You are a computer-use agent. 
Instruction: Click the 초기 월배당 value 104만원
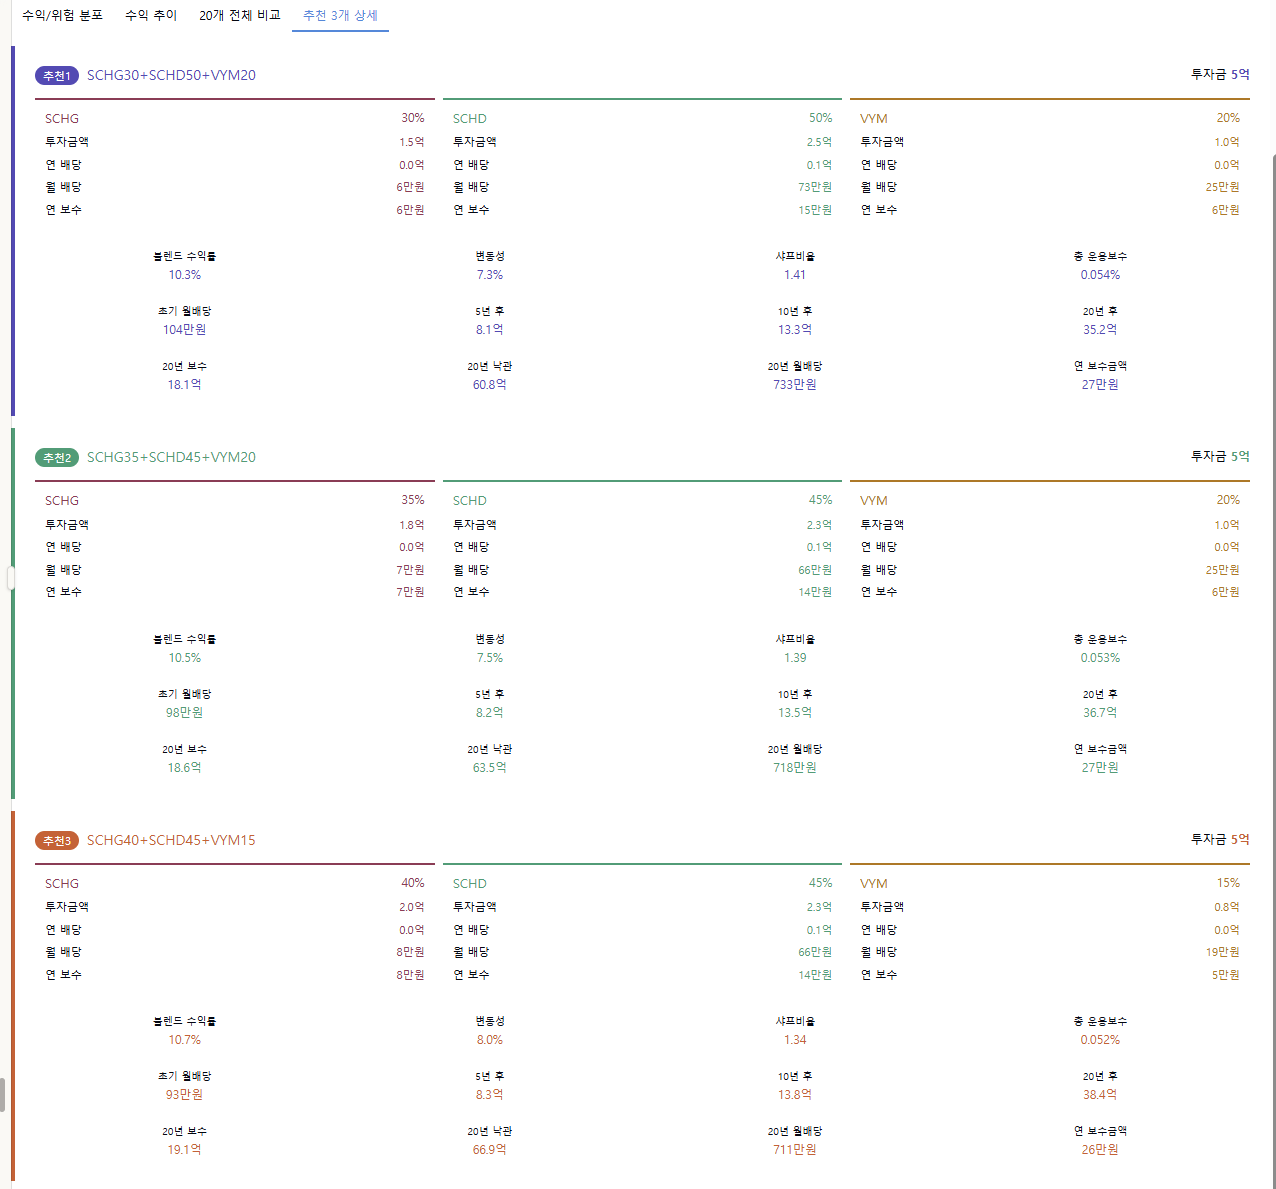(185, 330)
